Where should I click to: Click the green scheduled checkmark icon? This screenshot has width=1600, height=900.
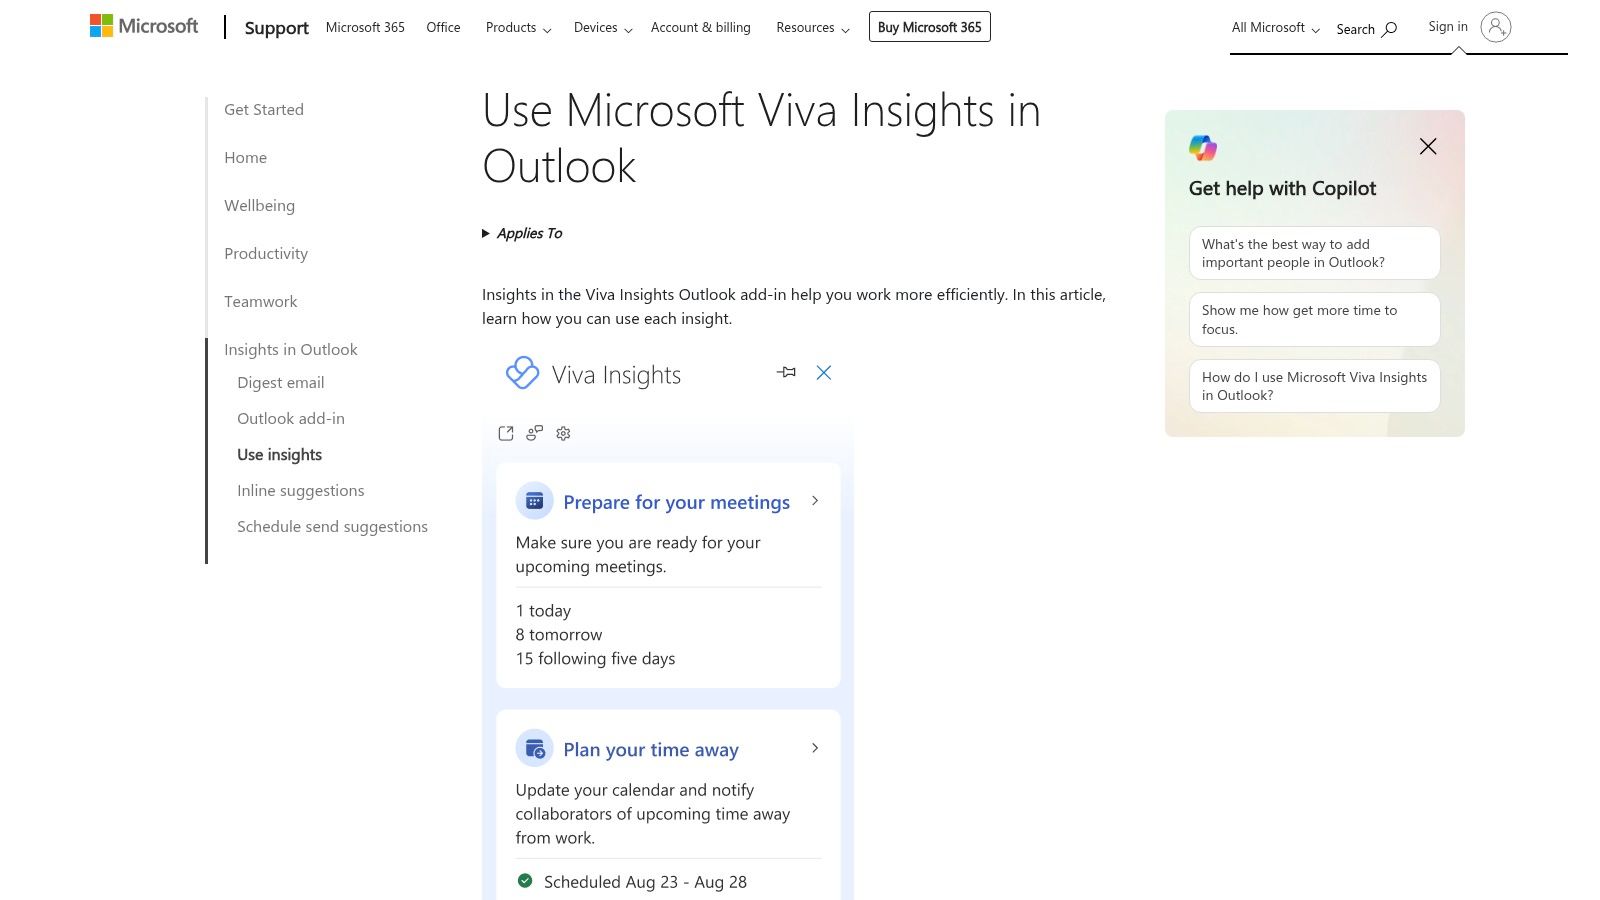coord(525,881)
